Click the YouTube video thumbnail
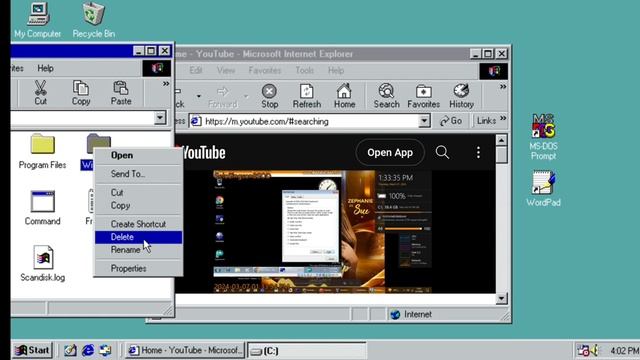The height and width of the screenshot is (360, 640). coord(322,231)
